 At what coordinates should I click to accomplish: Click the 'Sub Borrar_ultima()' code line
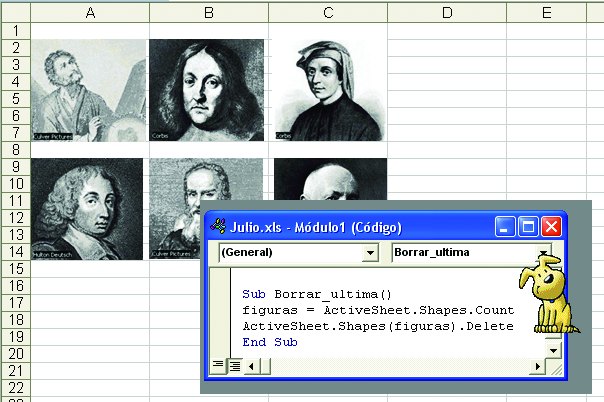(x=317, y=295)
